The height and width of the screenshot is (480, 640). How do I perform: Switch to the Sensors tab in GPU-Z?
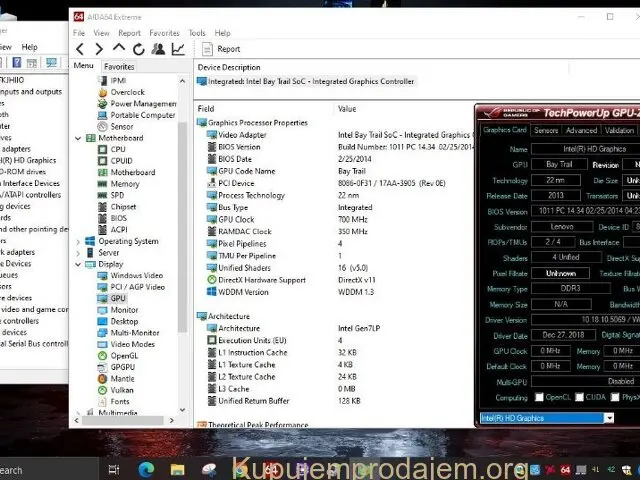tap(546, 130)
